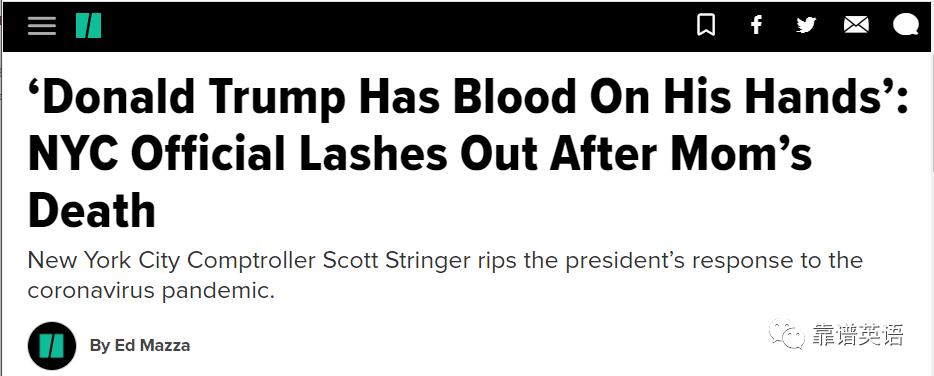The height and width of the screenshot is (376, 934).
Task: Open the author link Ed Mazza
Action: pyautogui.click(x=152, y=345)
